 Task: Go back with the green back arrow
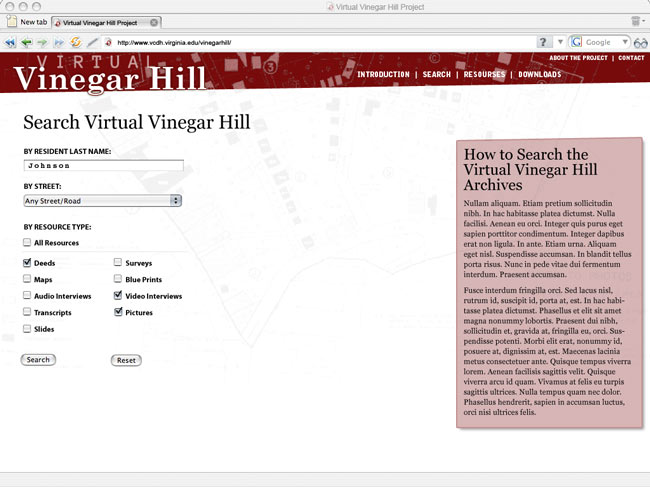(27, 42)
